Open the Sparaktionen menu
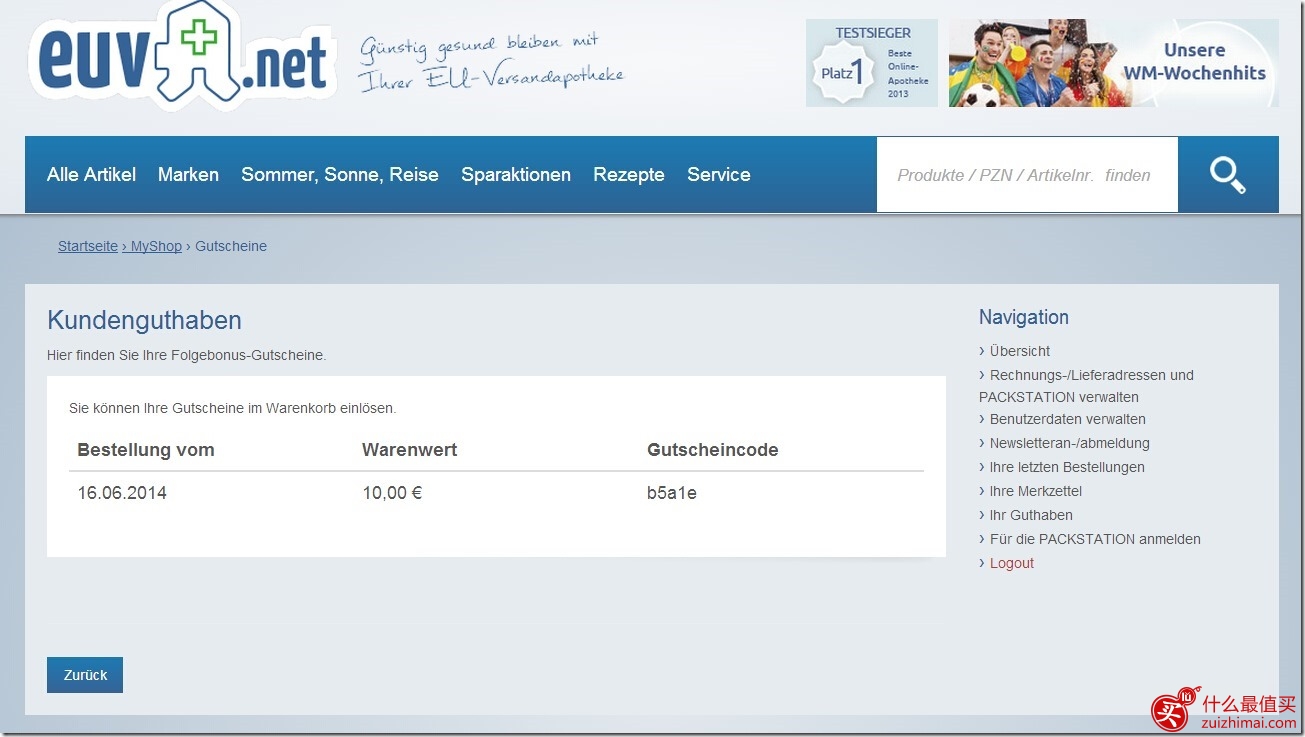Viewport: 1305px width, 737px height. point(516,175)
